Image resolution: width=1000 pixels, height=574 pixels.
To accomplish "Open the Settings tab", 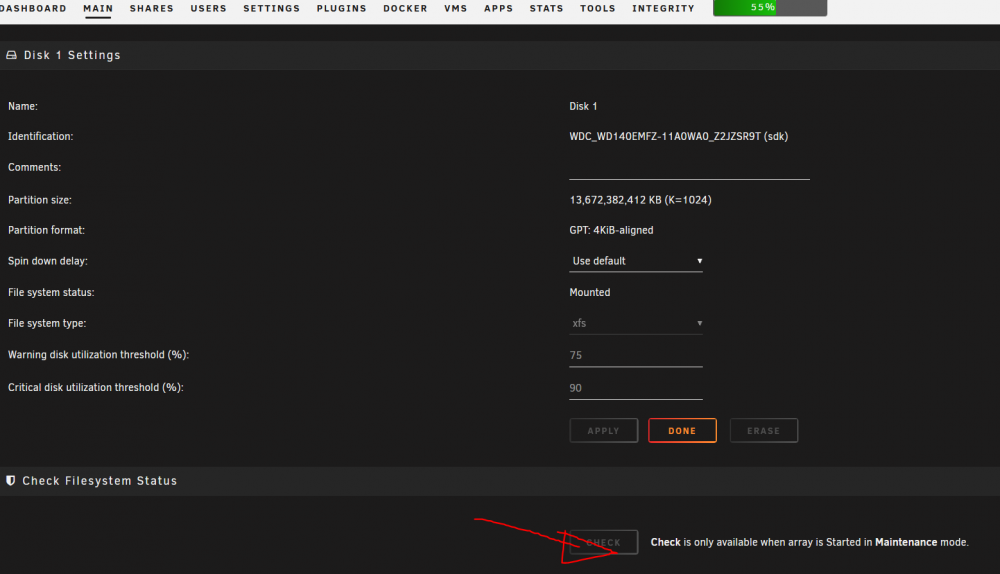I will [271, 8].
